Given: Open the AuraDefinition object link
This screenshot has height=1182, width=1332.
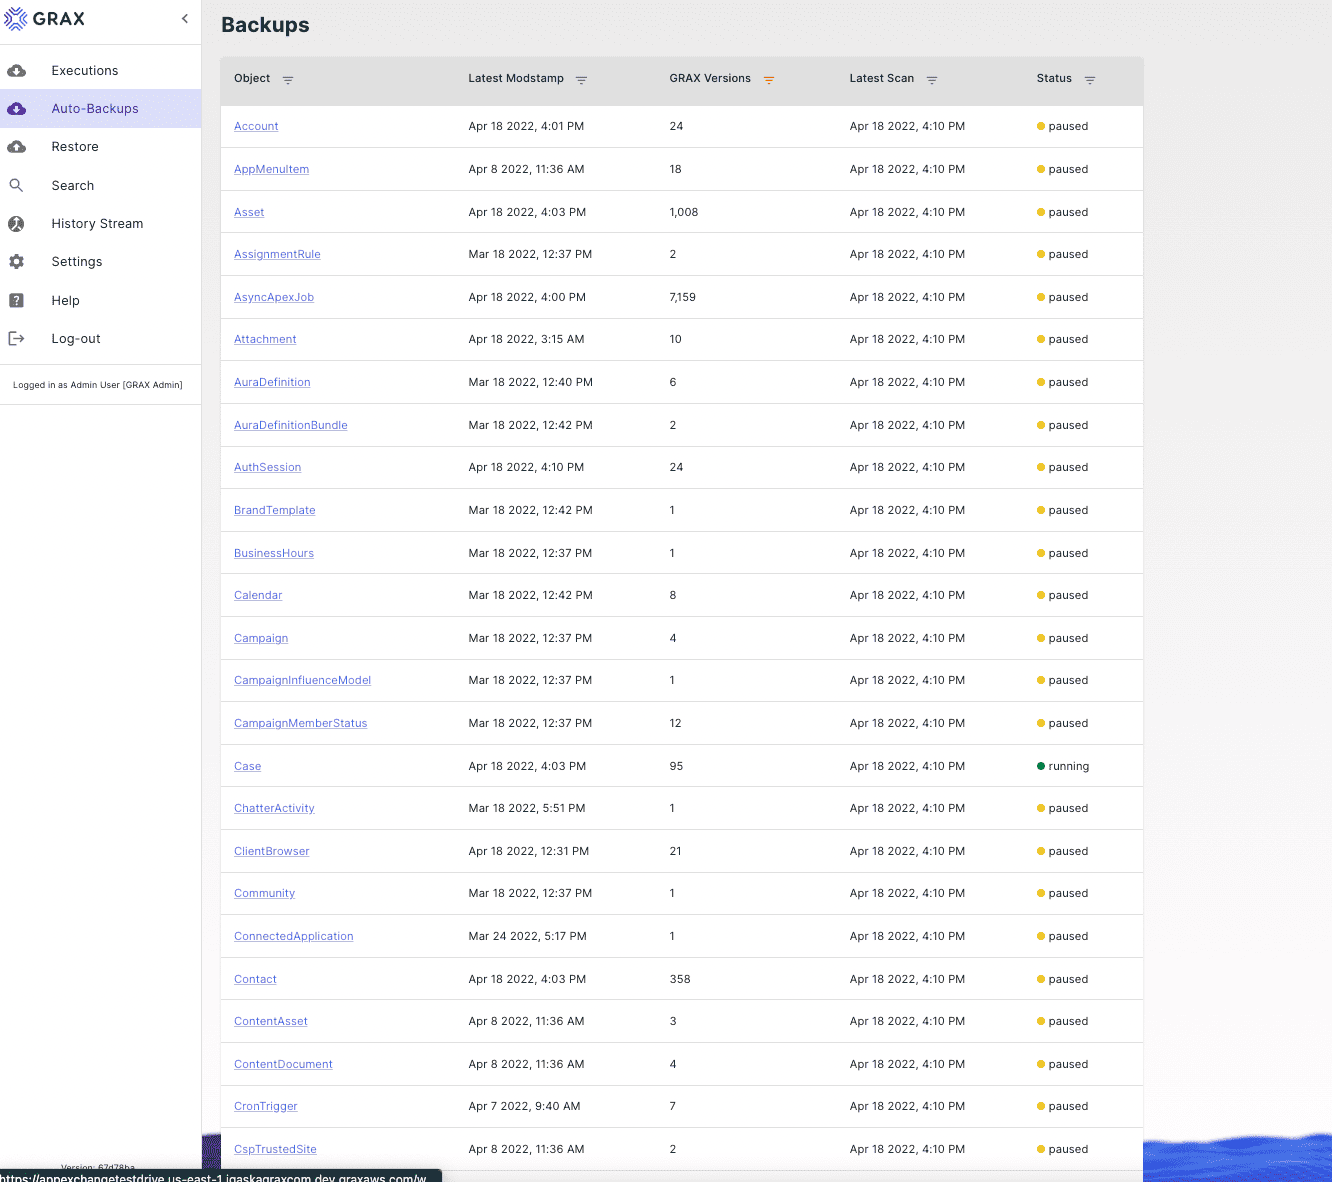Looking at the screenshot, I should tap(272, 383).
